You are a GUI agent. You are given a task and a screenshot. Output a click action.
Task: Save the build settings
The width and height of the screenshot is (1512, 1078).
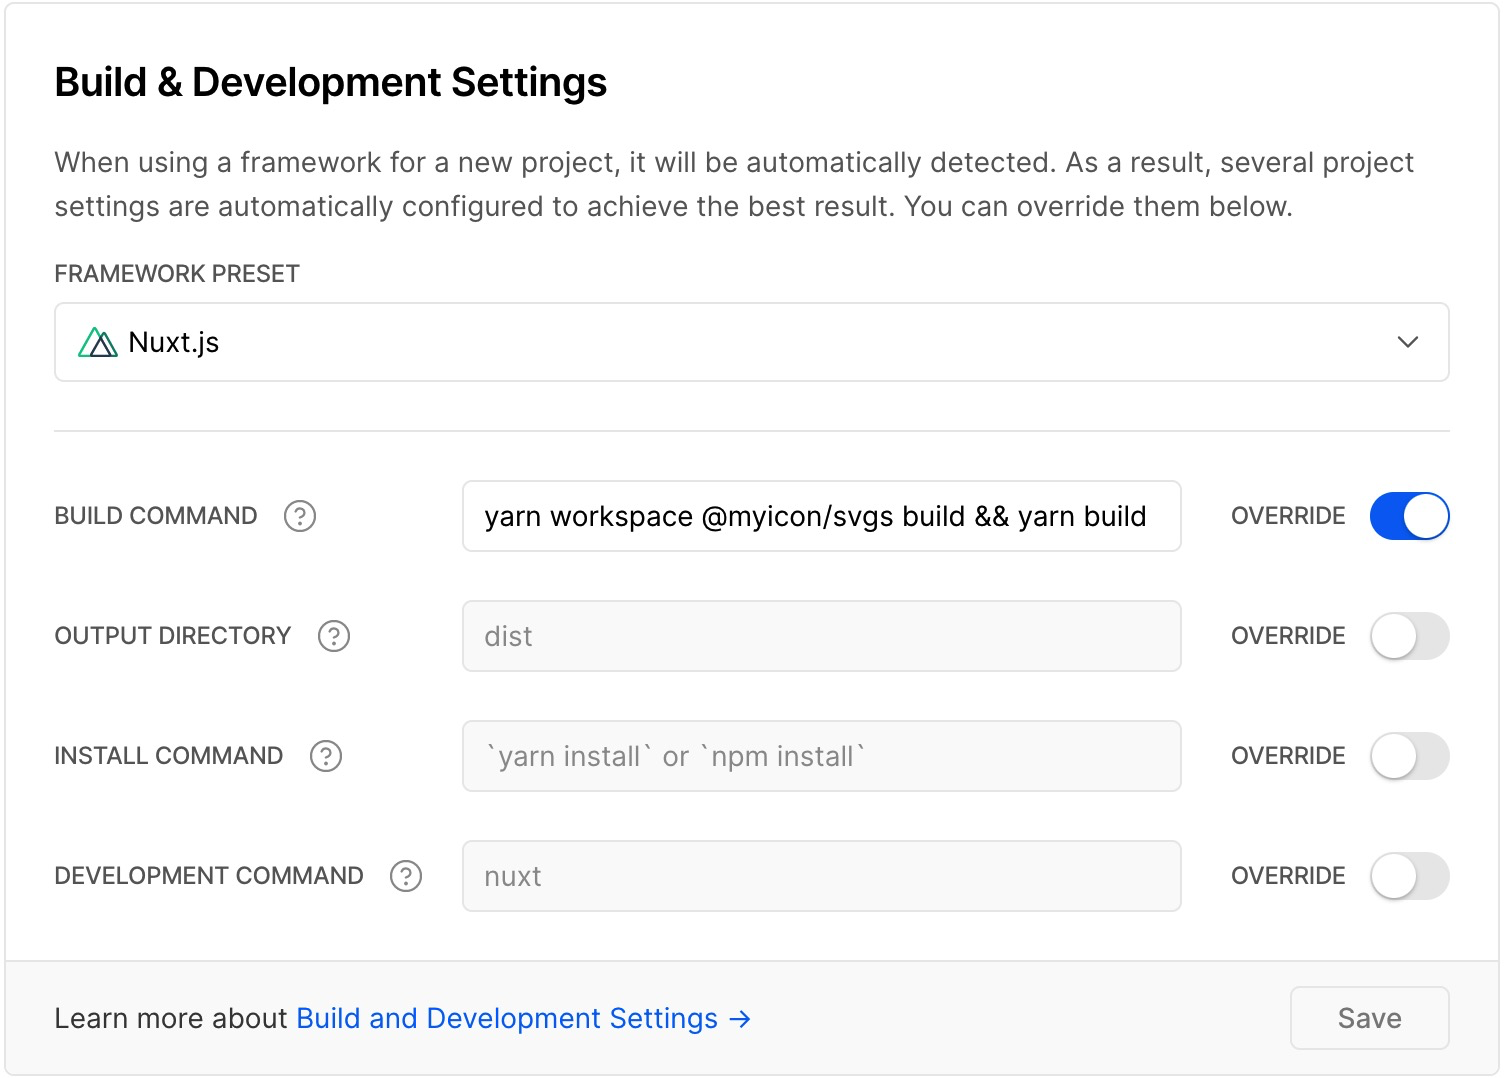point(1369,1018)
